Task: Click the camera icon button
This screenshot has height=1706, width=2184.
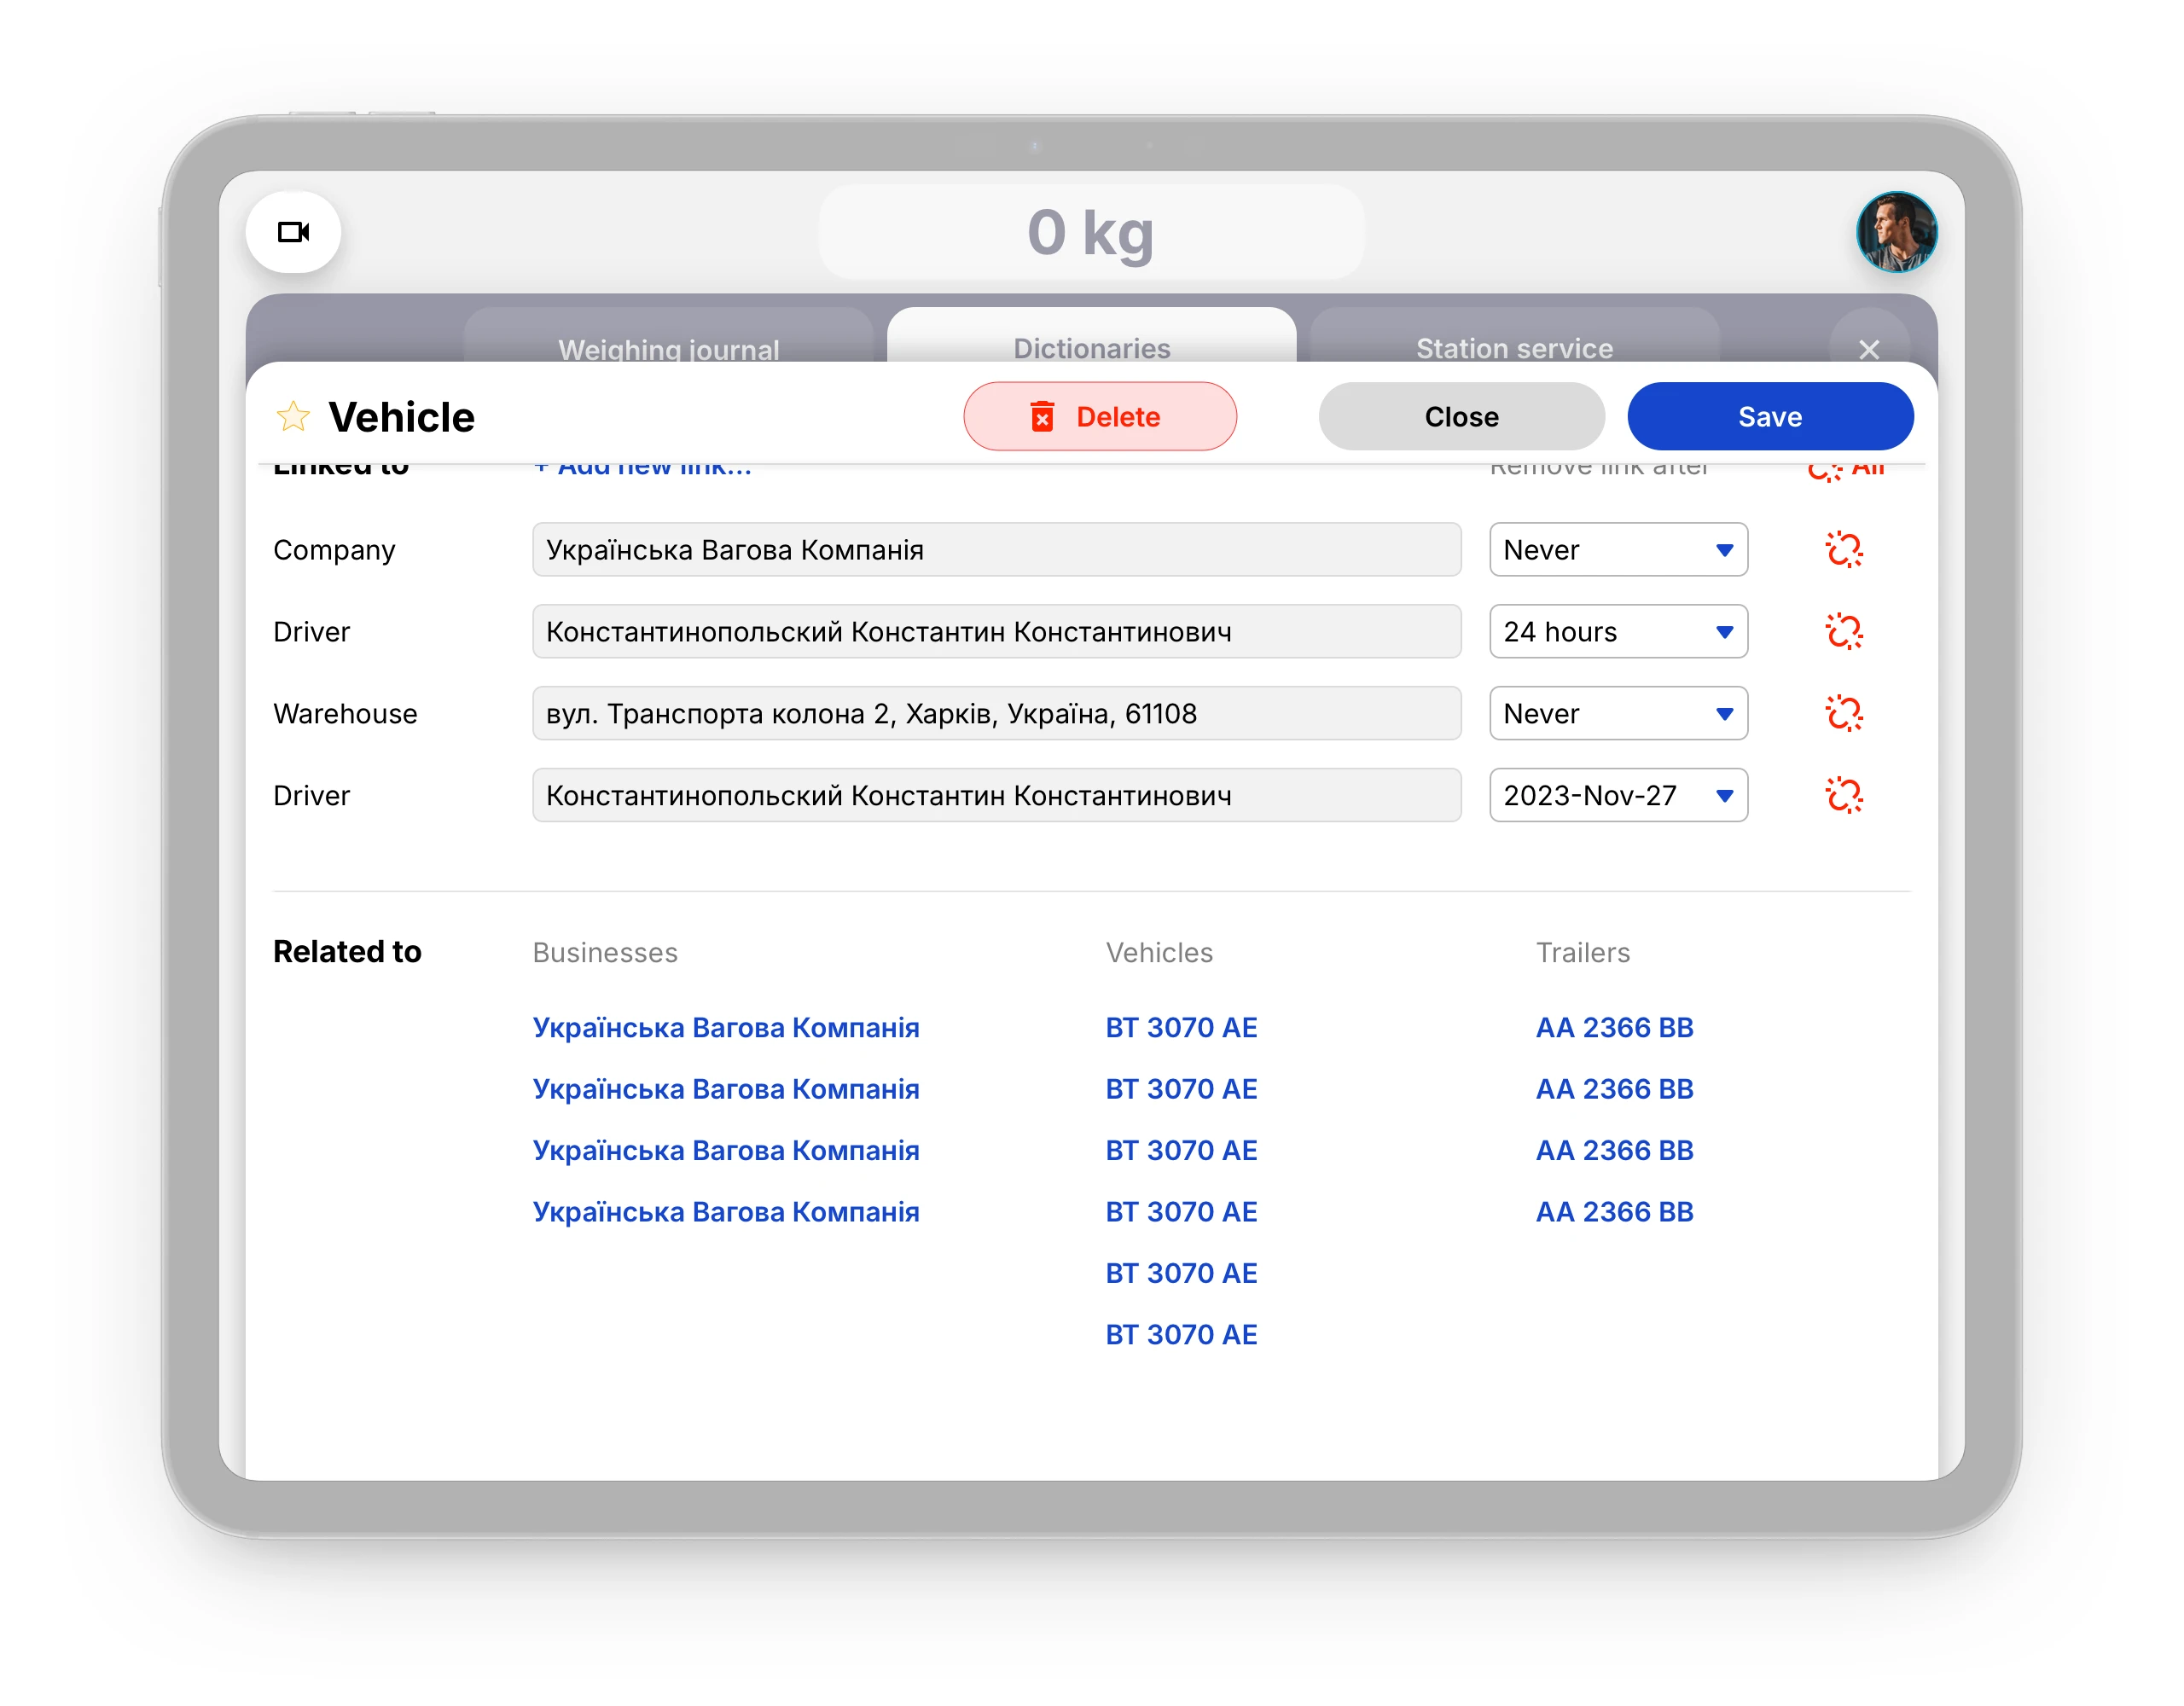Action: [x=293, y=232]
